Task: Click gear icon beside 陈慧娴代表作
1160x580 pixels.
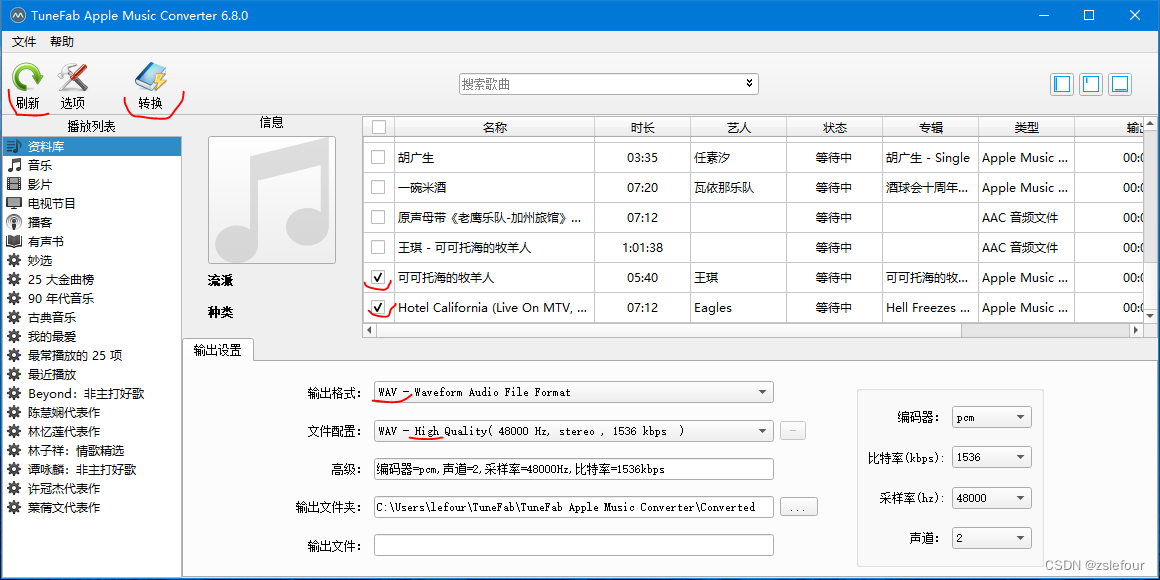Action: click(13, 412)
